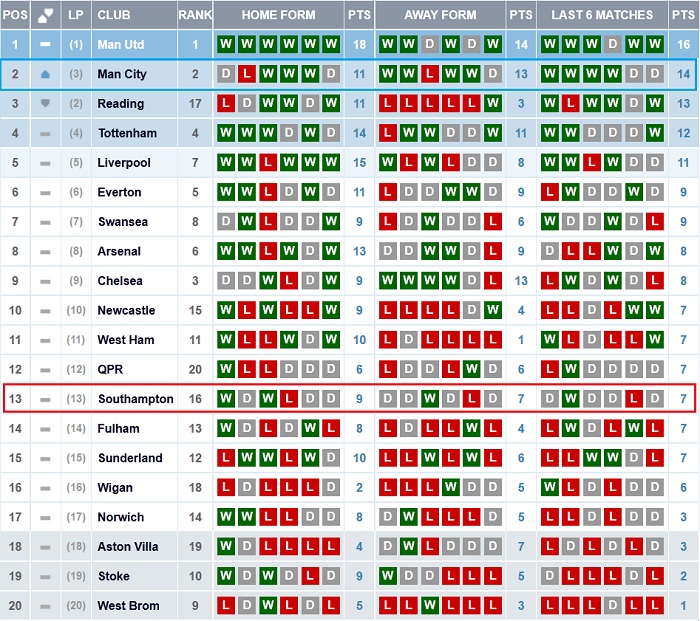The height and width of the screenshot is (621, 700).
Task: Open the Arsenal club link
Action: click(x=119, y=251)
